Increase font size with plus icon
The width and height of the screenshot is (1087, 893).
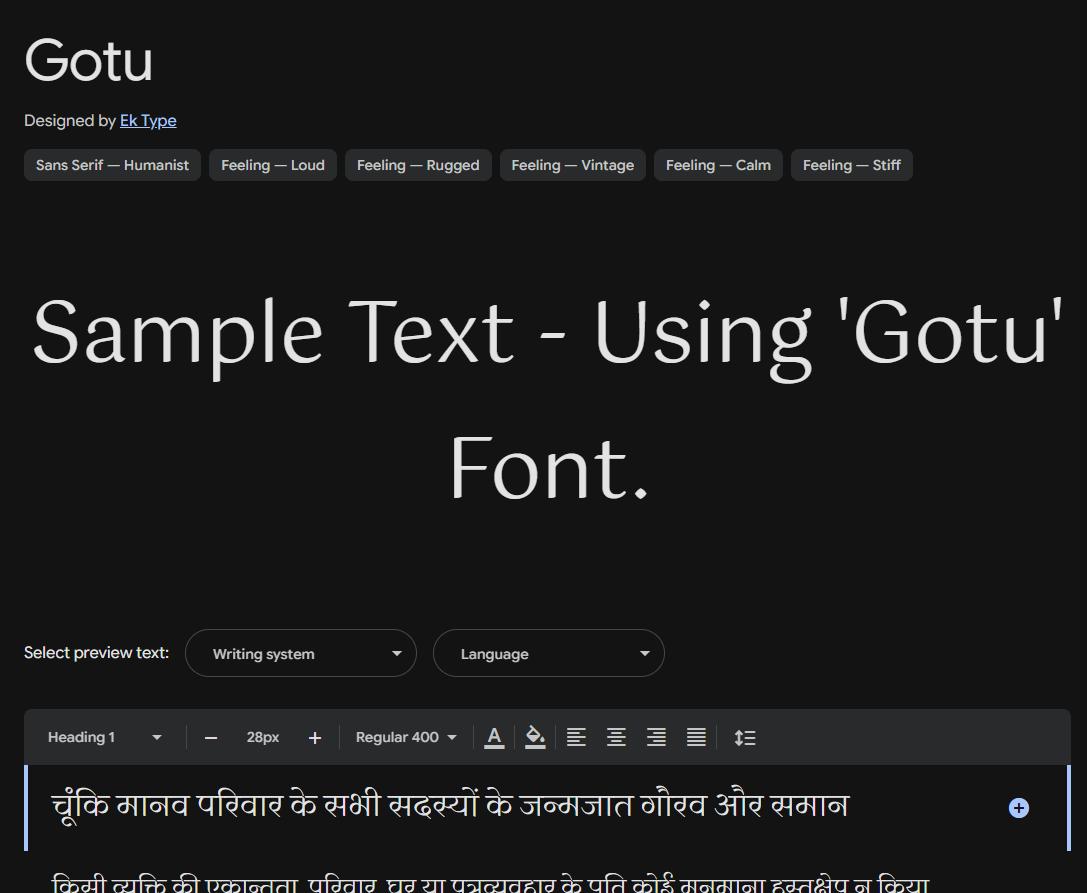click(x=315, y=738)
